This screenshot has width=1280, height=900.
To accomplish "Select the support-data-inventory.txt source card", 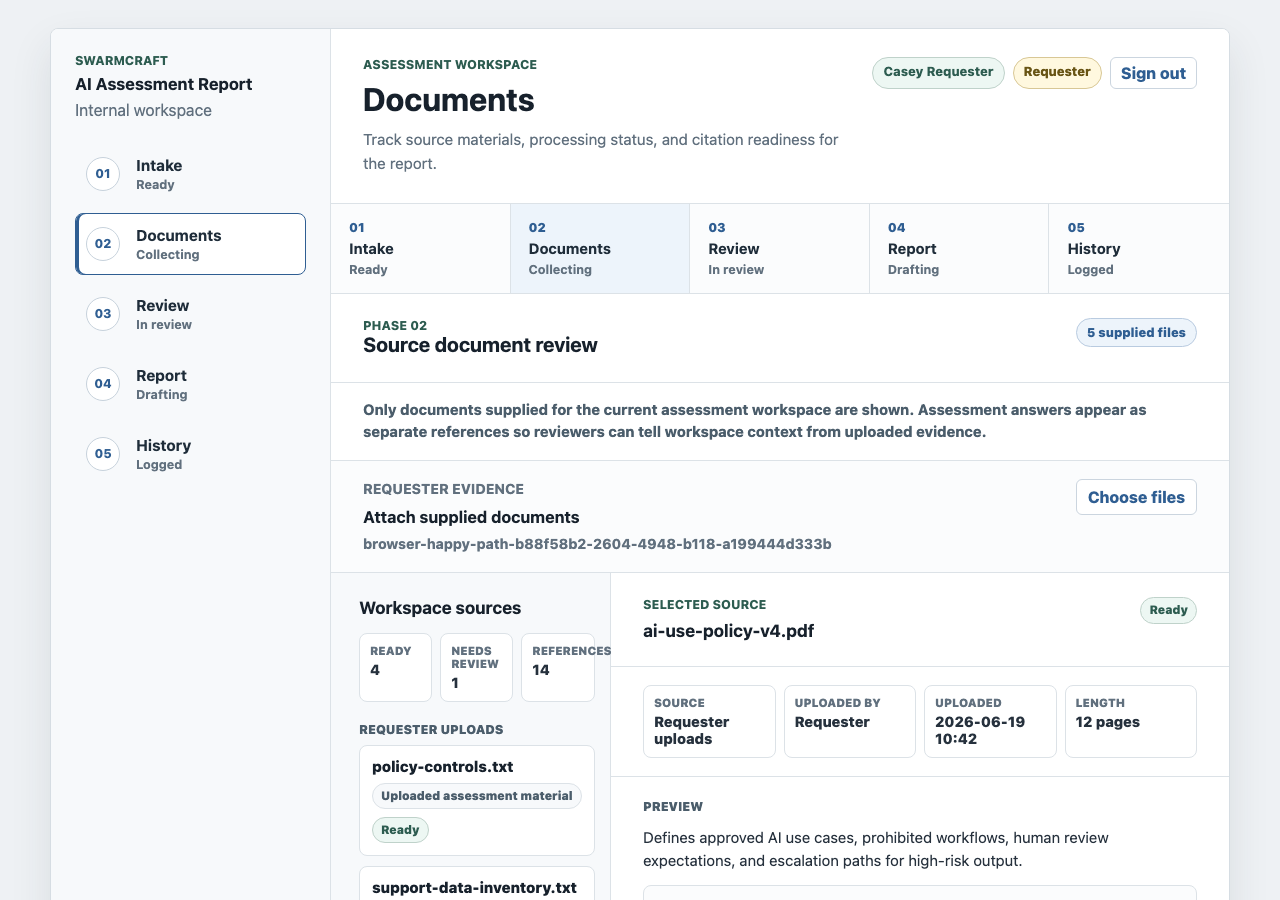I will point(477,884).
